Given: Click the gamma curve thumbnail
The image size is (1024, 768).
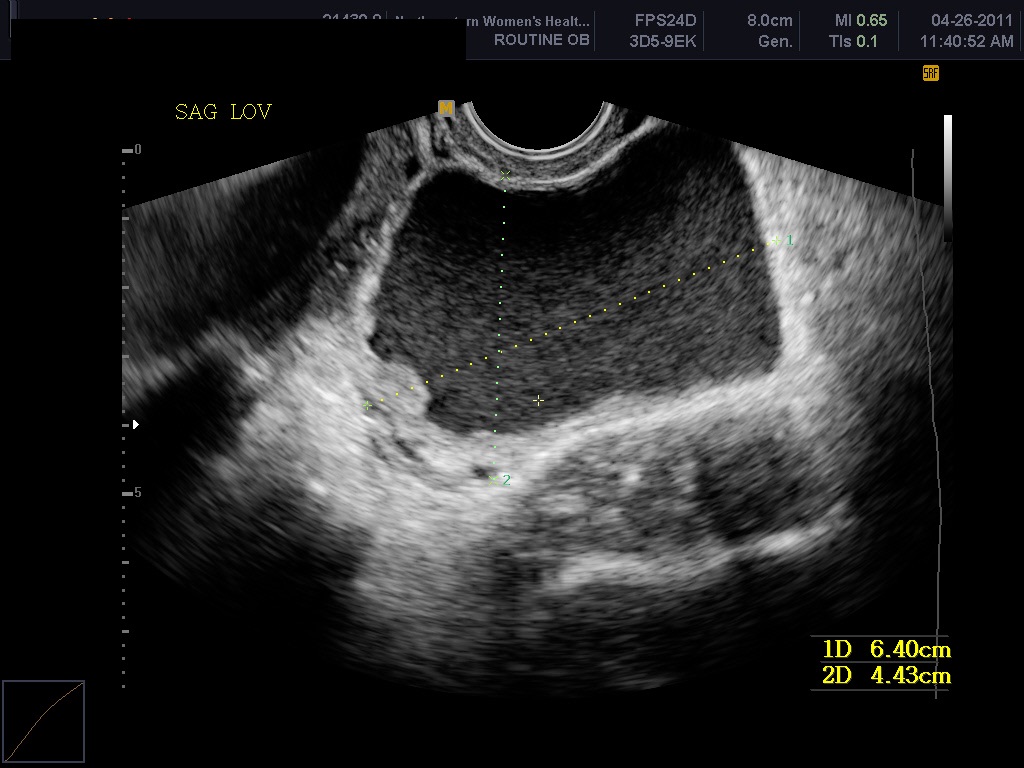Looking at the screenshot, I should [43, 721].
